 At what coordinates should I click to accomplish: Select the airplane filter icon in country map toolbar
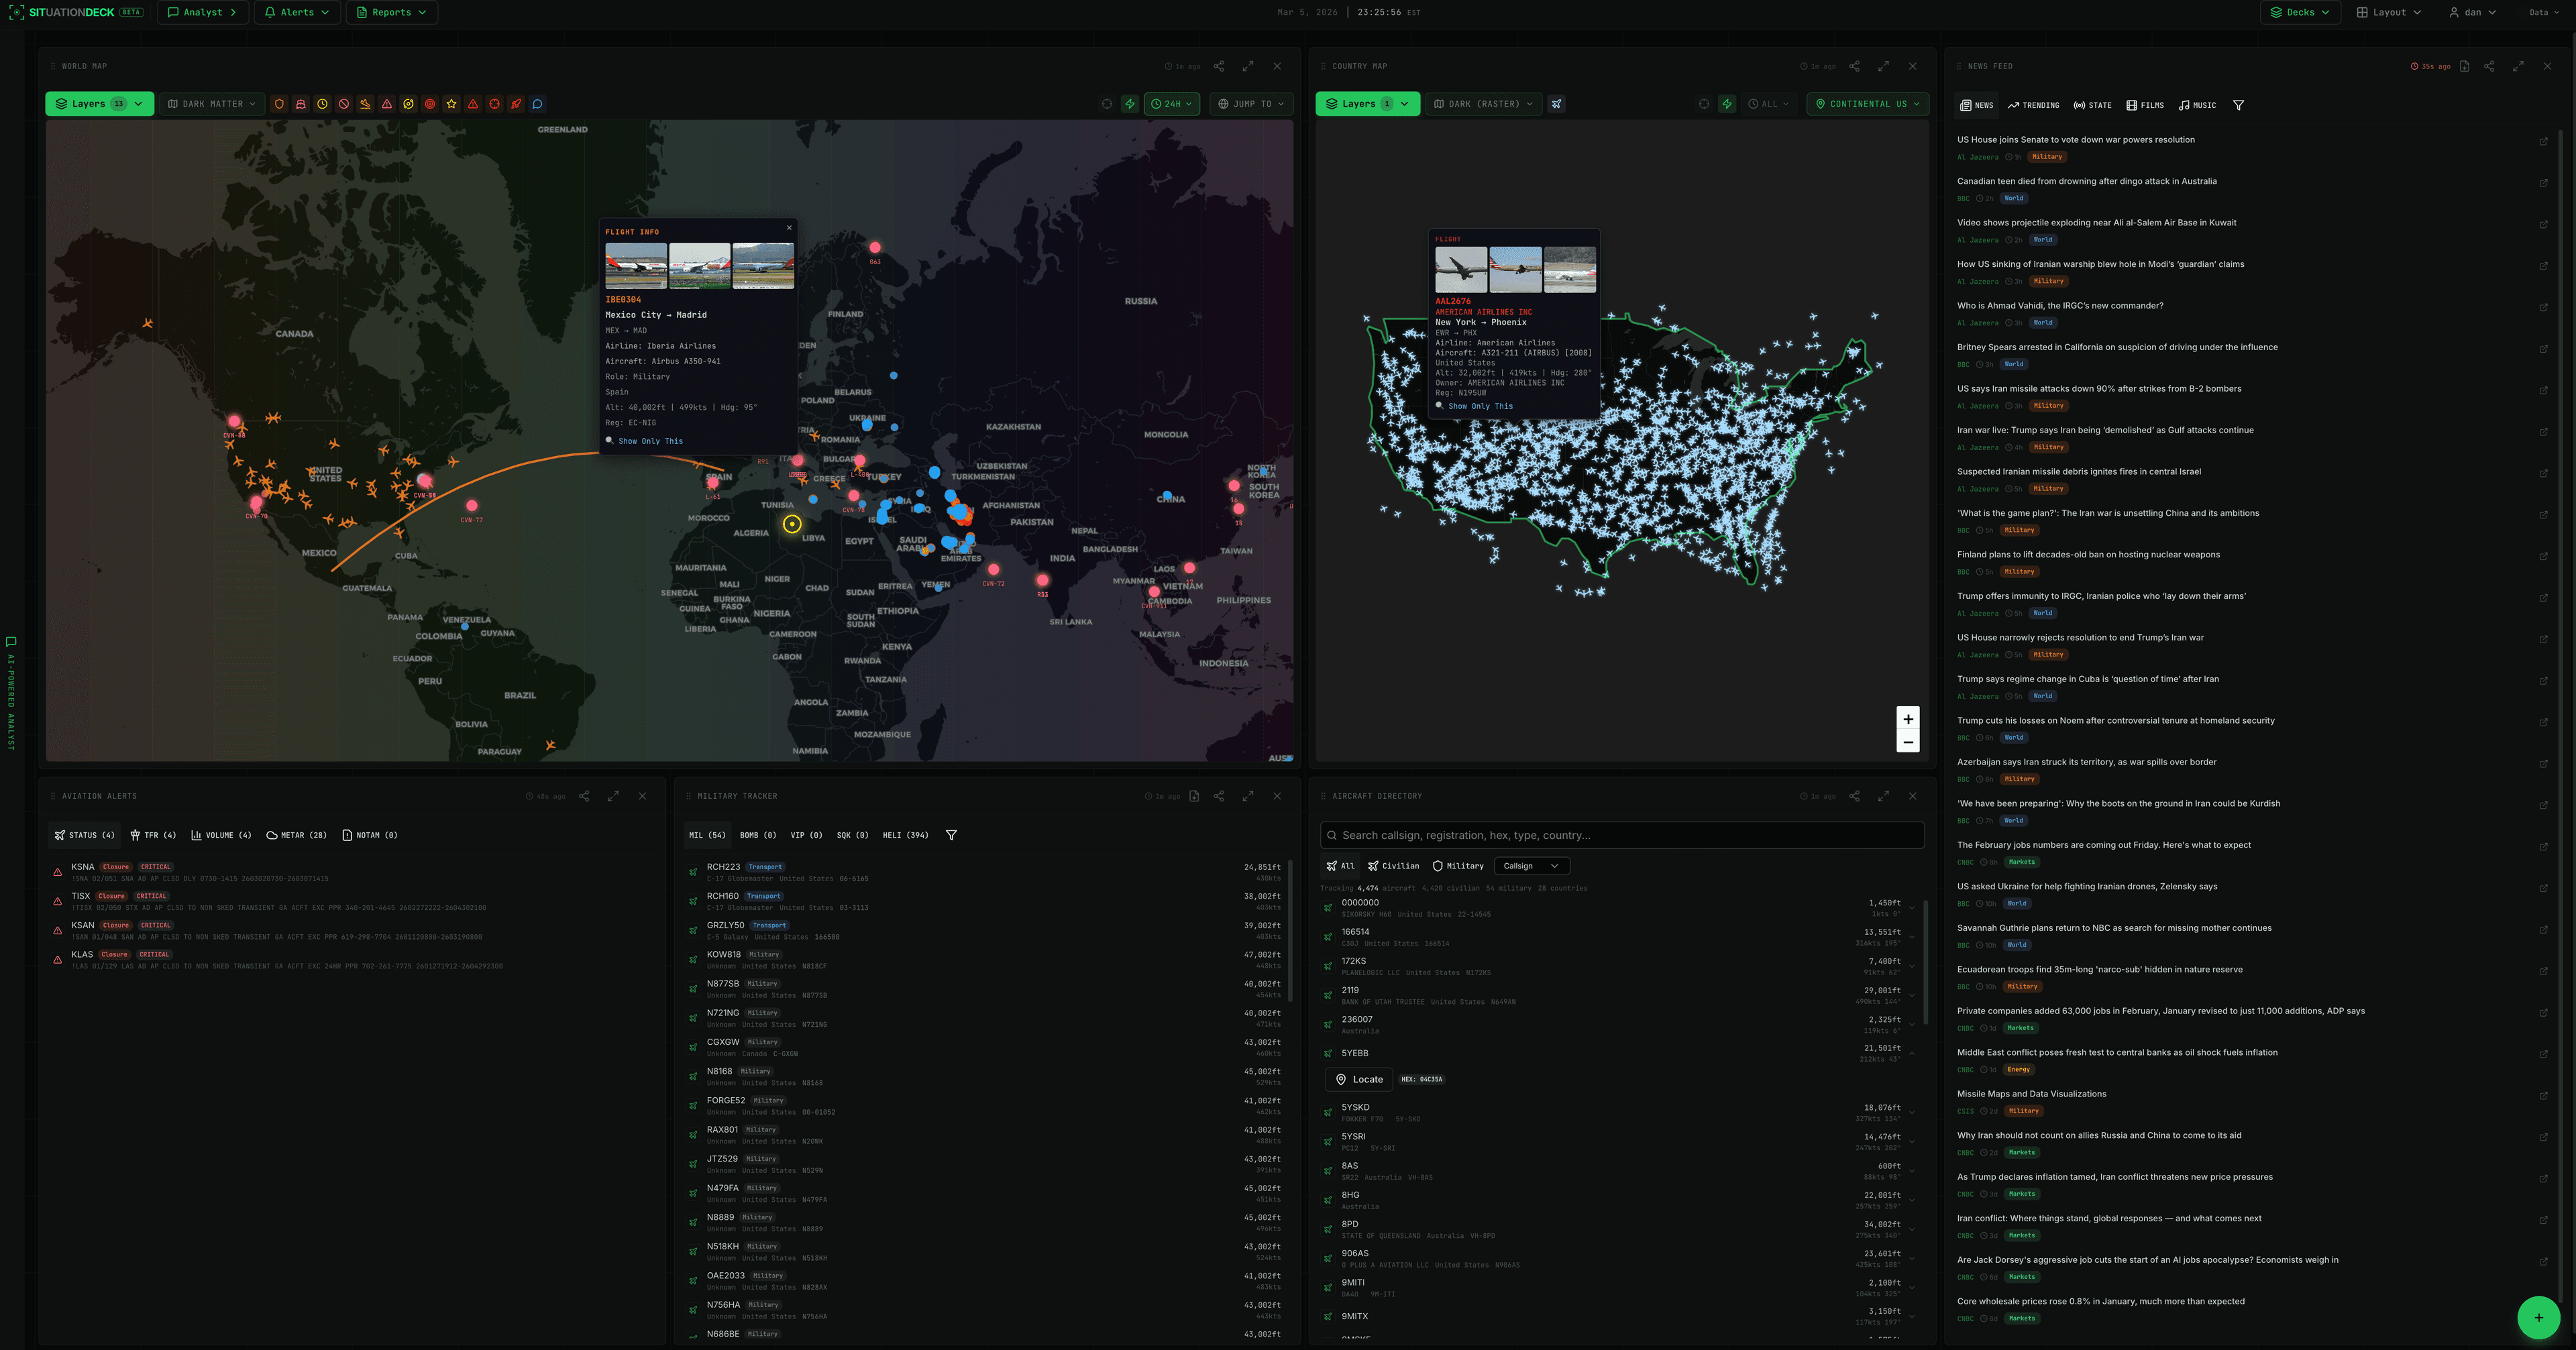[x=1556, y=103]
